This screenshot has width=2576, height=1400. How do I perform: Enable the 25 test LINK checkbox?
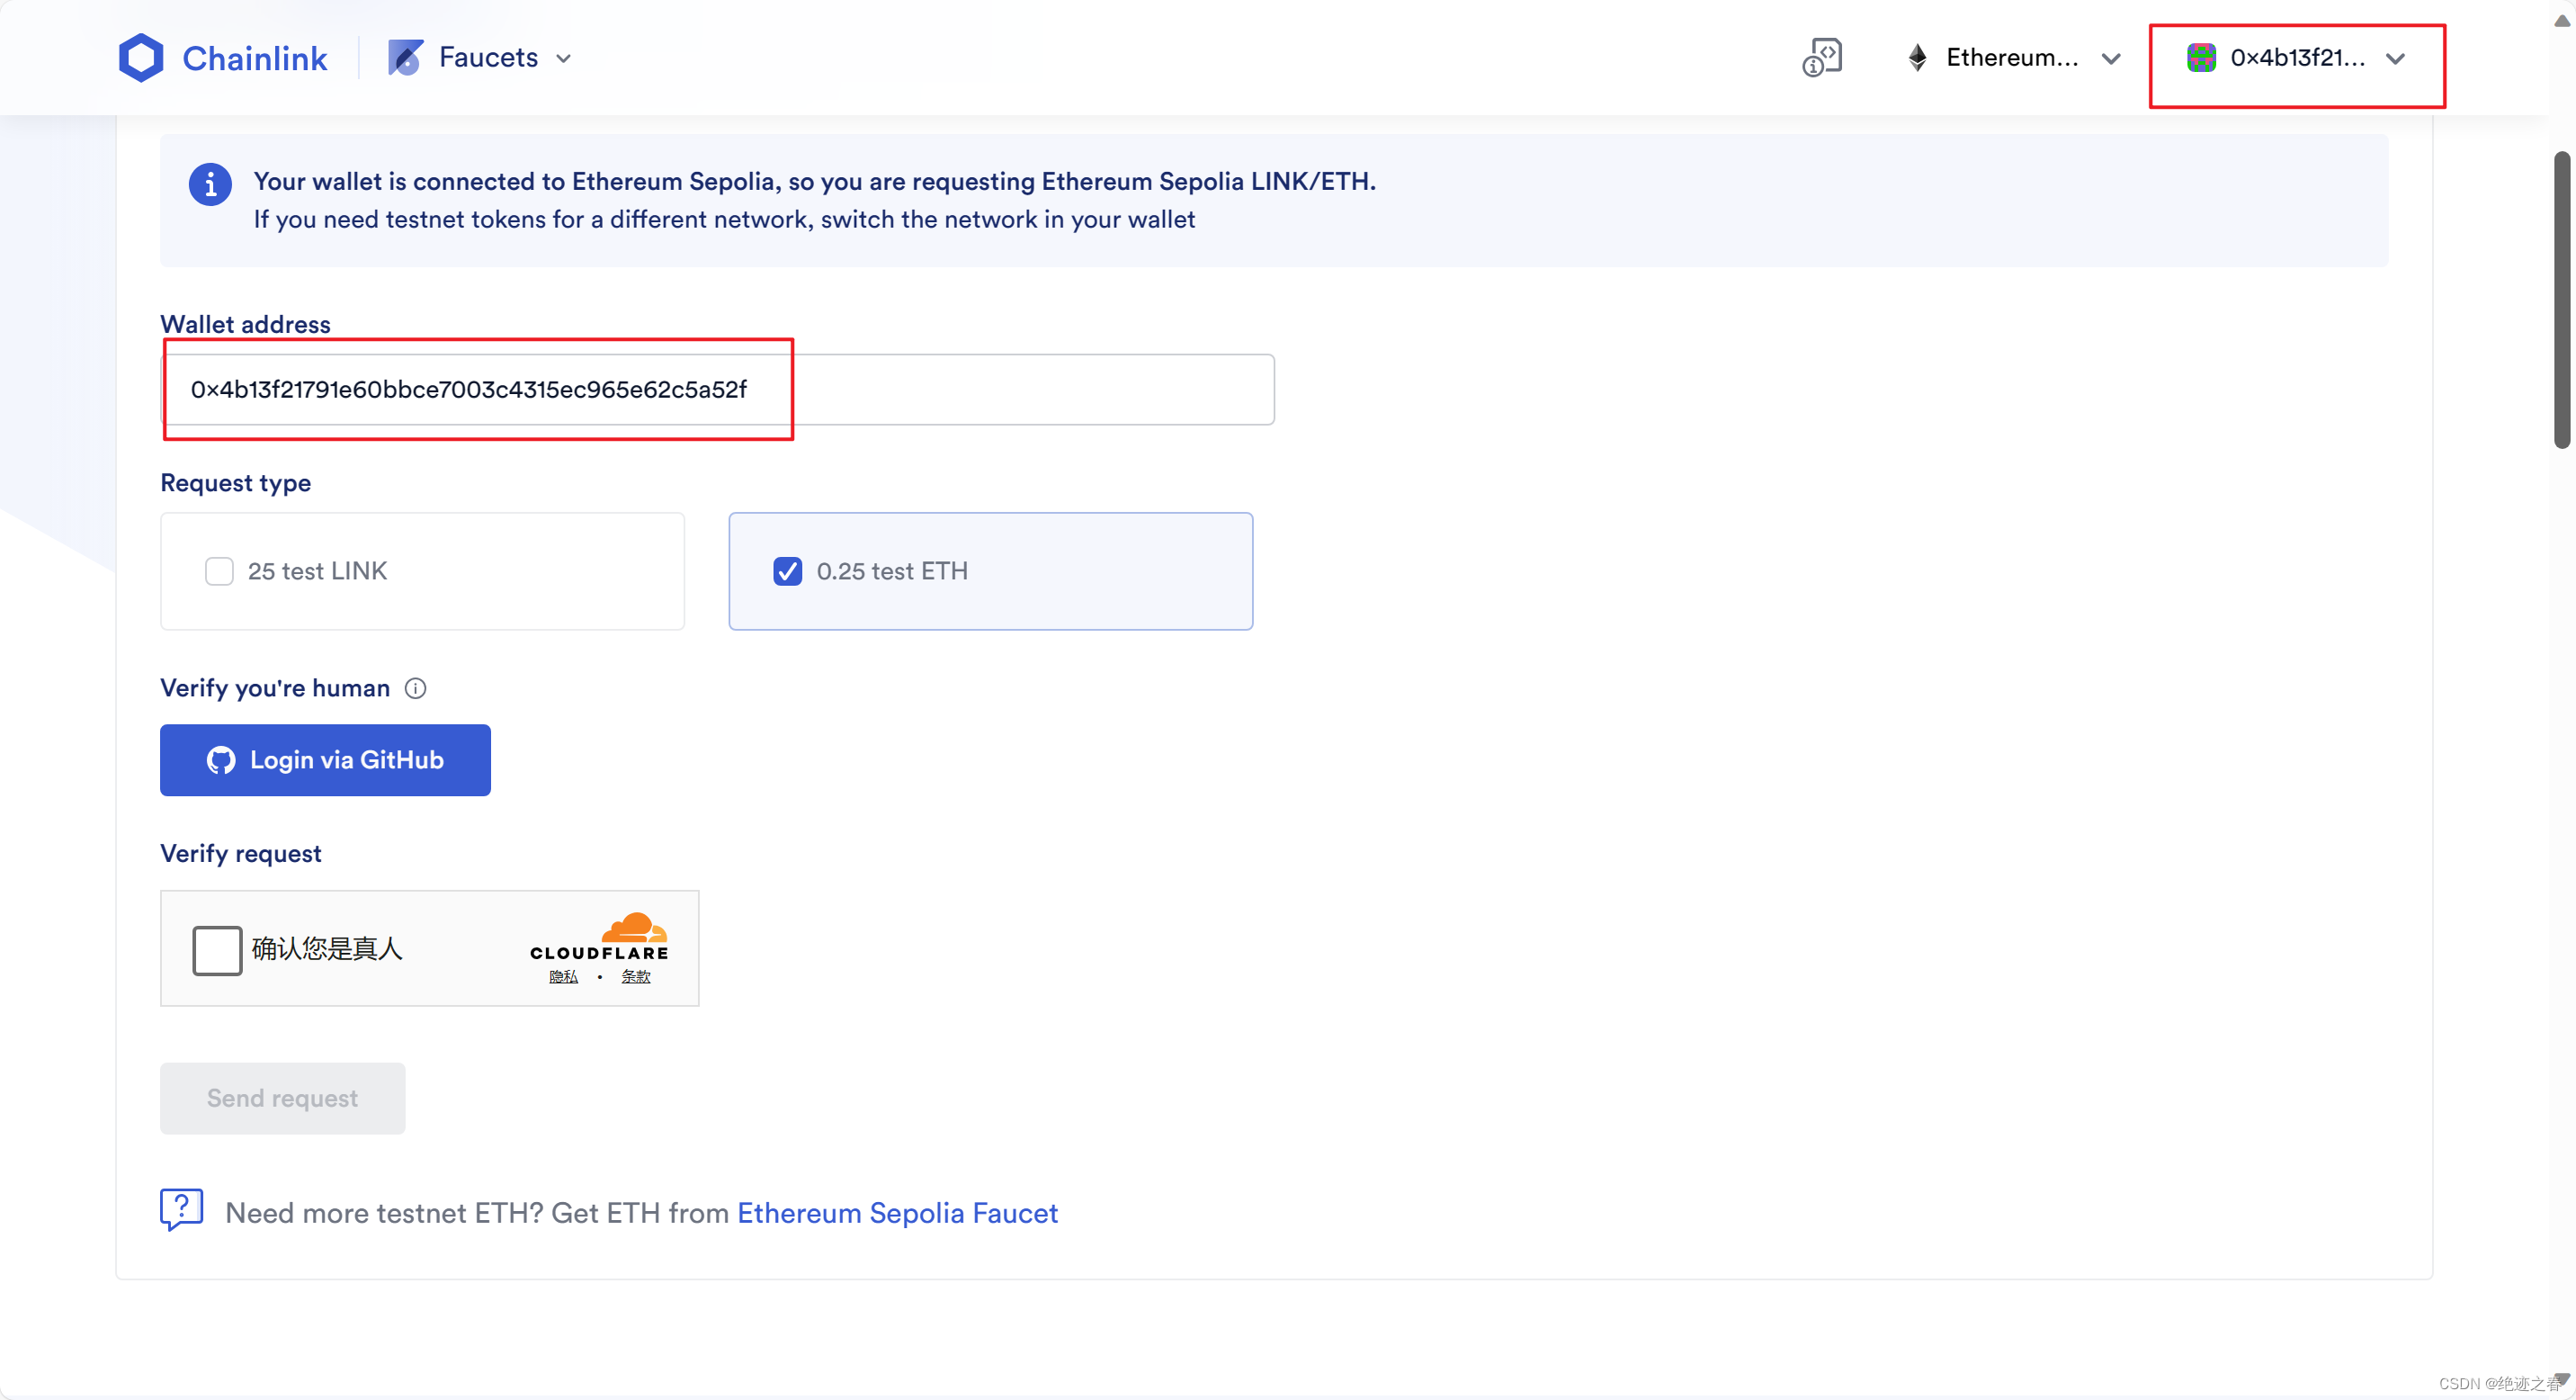pos(219,571)
